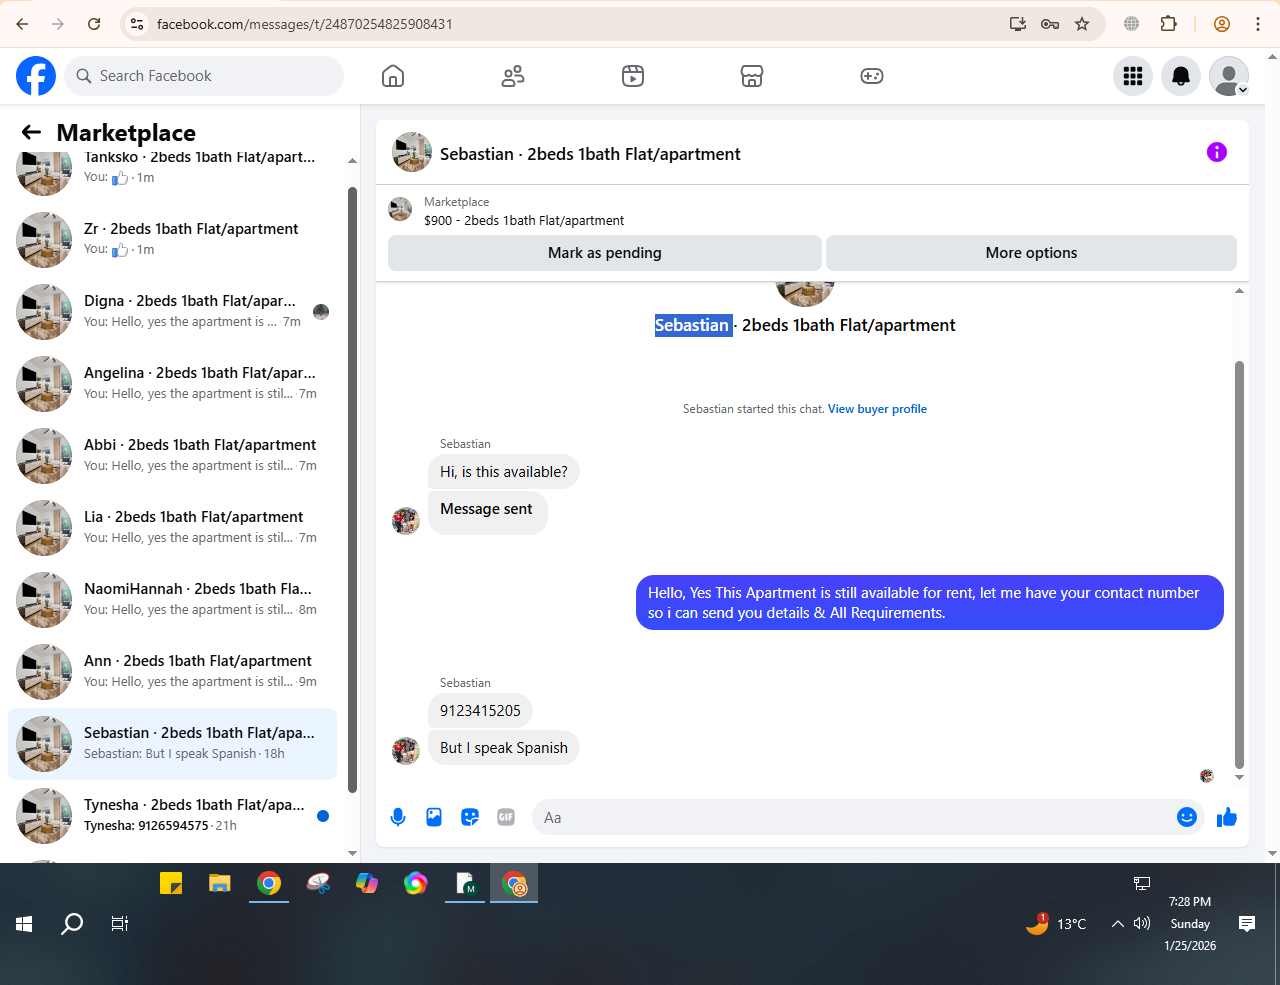Launch Copilot from the taskbar

pos(367,883)
